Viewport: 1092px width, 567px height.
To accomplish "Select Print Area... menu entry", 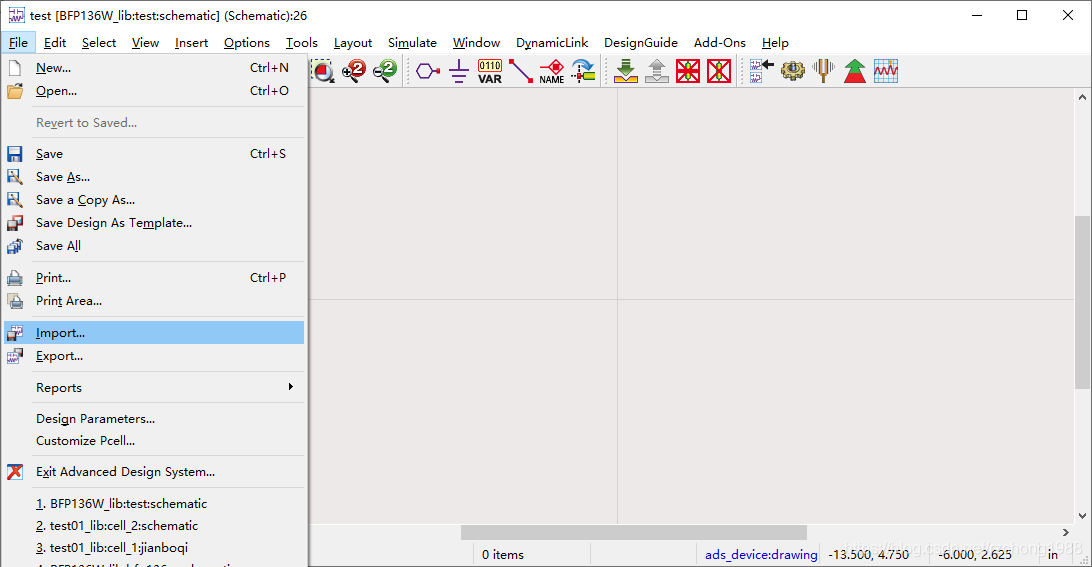I will [x=154, y=301].
